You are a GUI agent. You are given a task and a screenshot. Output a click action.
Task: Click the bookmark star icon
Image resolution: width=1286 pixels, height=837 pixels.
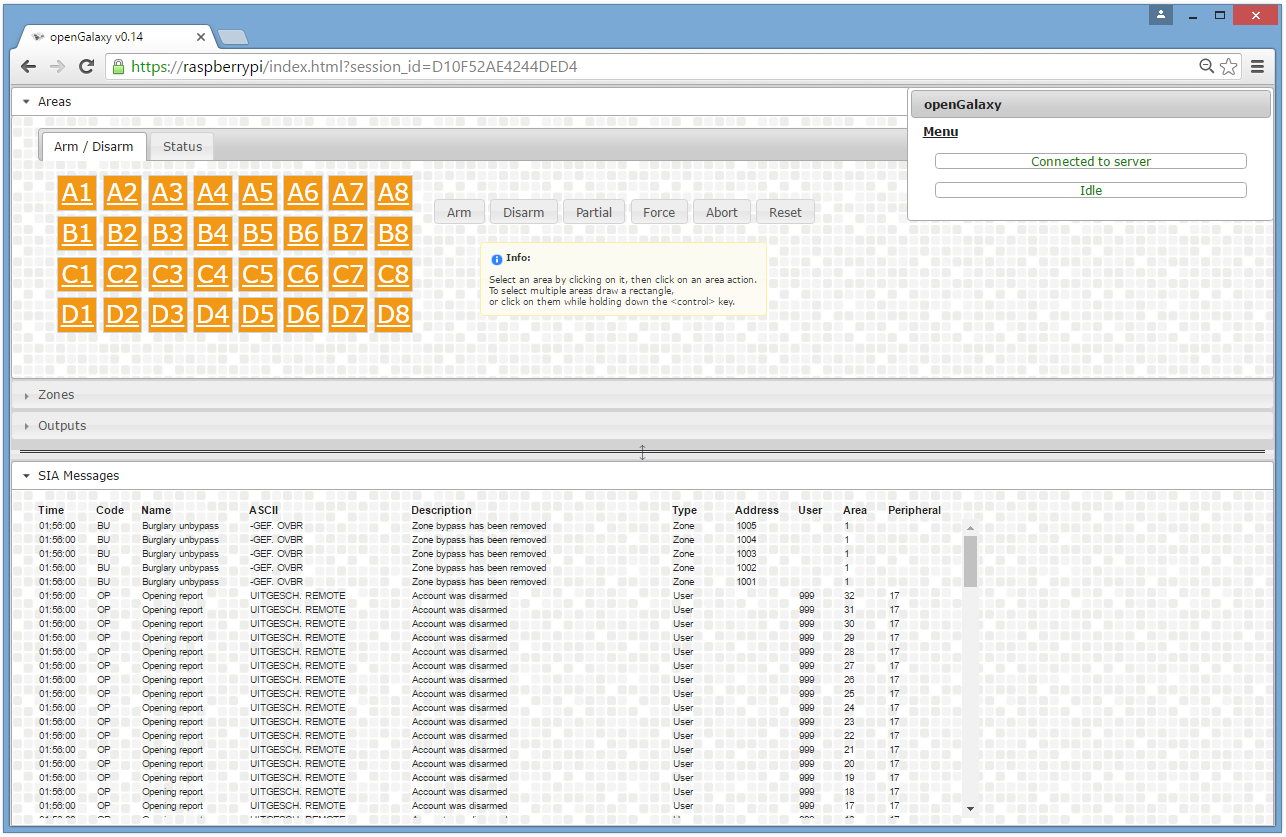(1229, 66)
